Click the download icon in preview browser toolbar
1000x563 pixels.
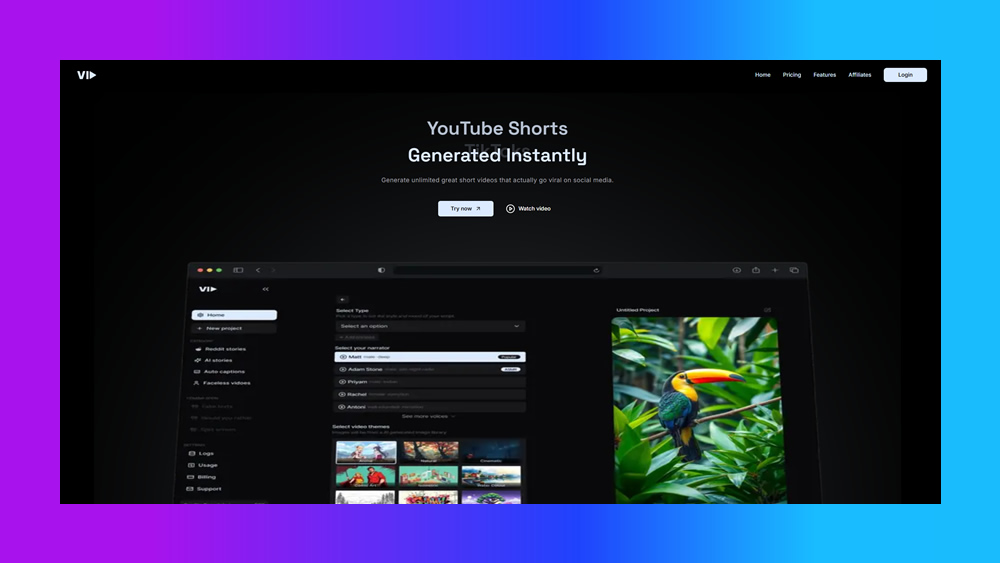click(x=737, y=270)
